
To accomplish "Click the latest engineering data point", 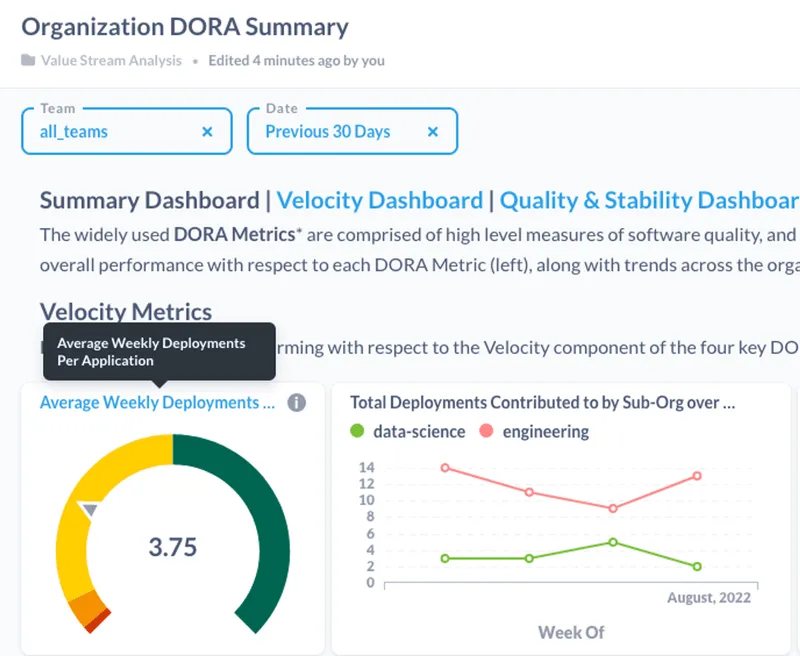I will click(x=698, y=478).
